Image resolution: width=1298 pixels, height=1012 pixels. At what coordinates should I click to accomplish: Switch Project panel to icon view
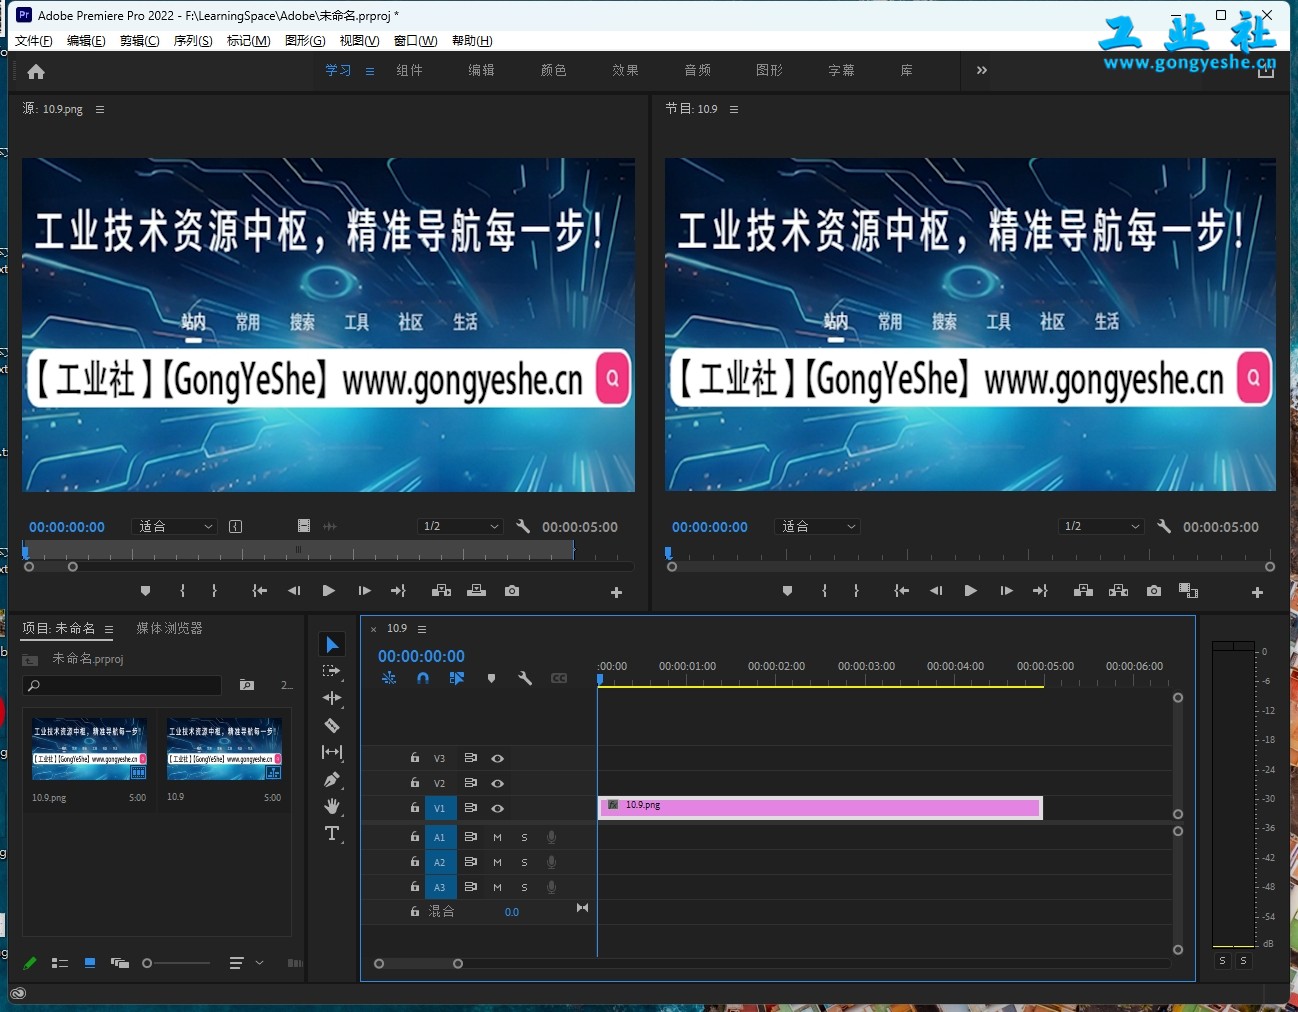point(90,963)
